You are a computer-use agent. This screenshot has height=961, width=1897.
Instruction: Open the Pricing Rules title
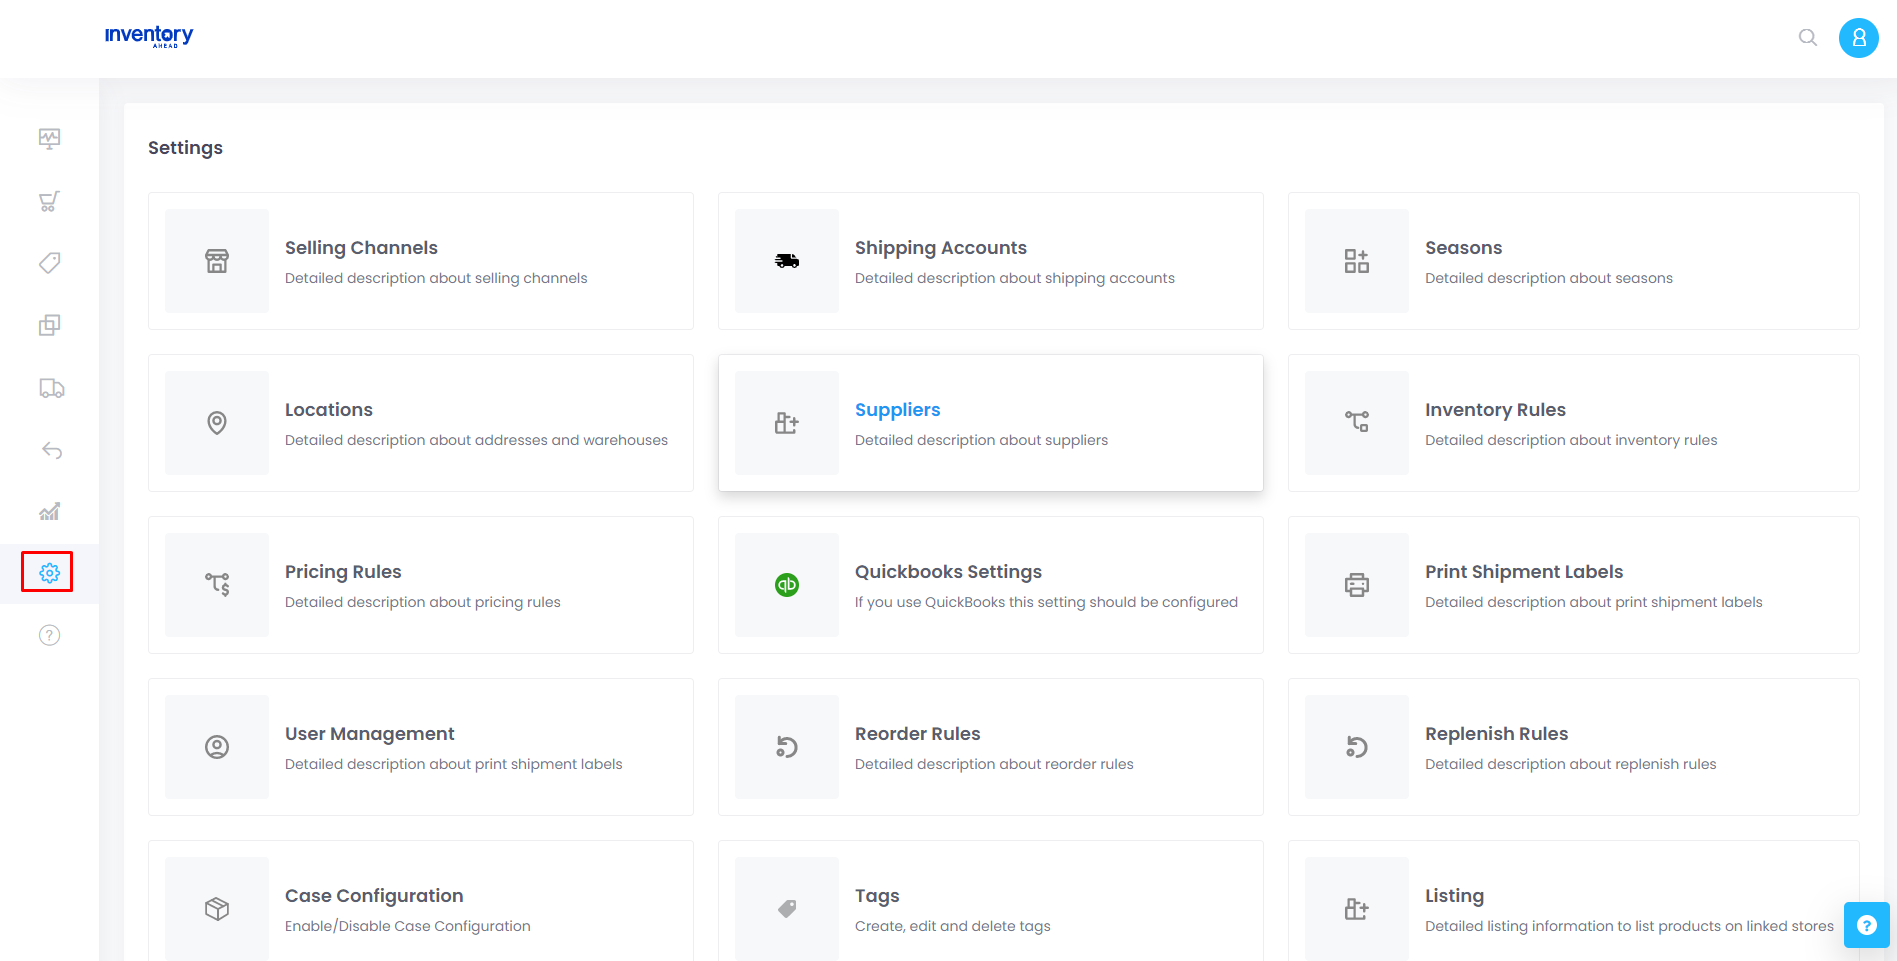pyautogui.click(x=343, y=572)
